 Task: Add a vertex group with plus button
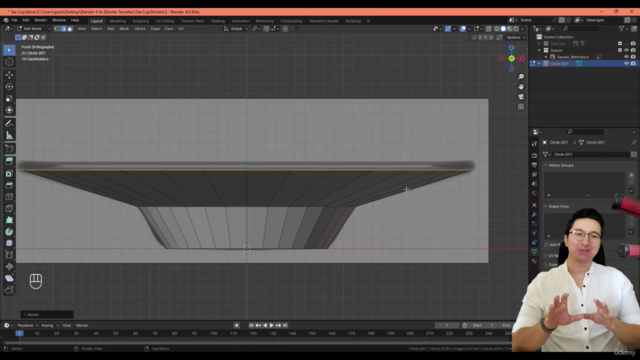tap(631, 175)
